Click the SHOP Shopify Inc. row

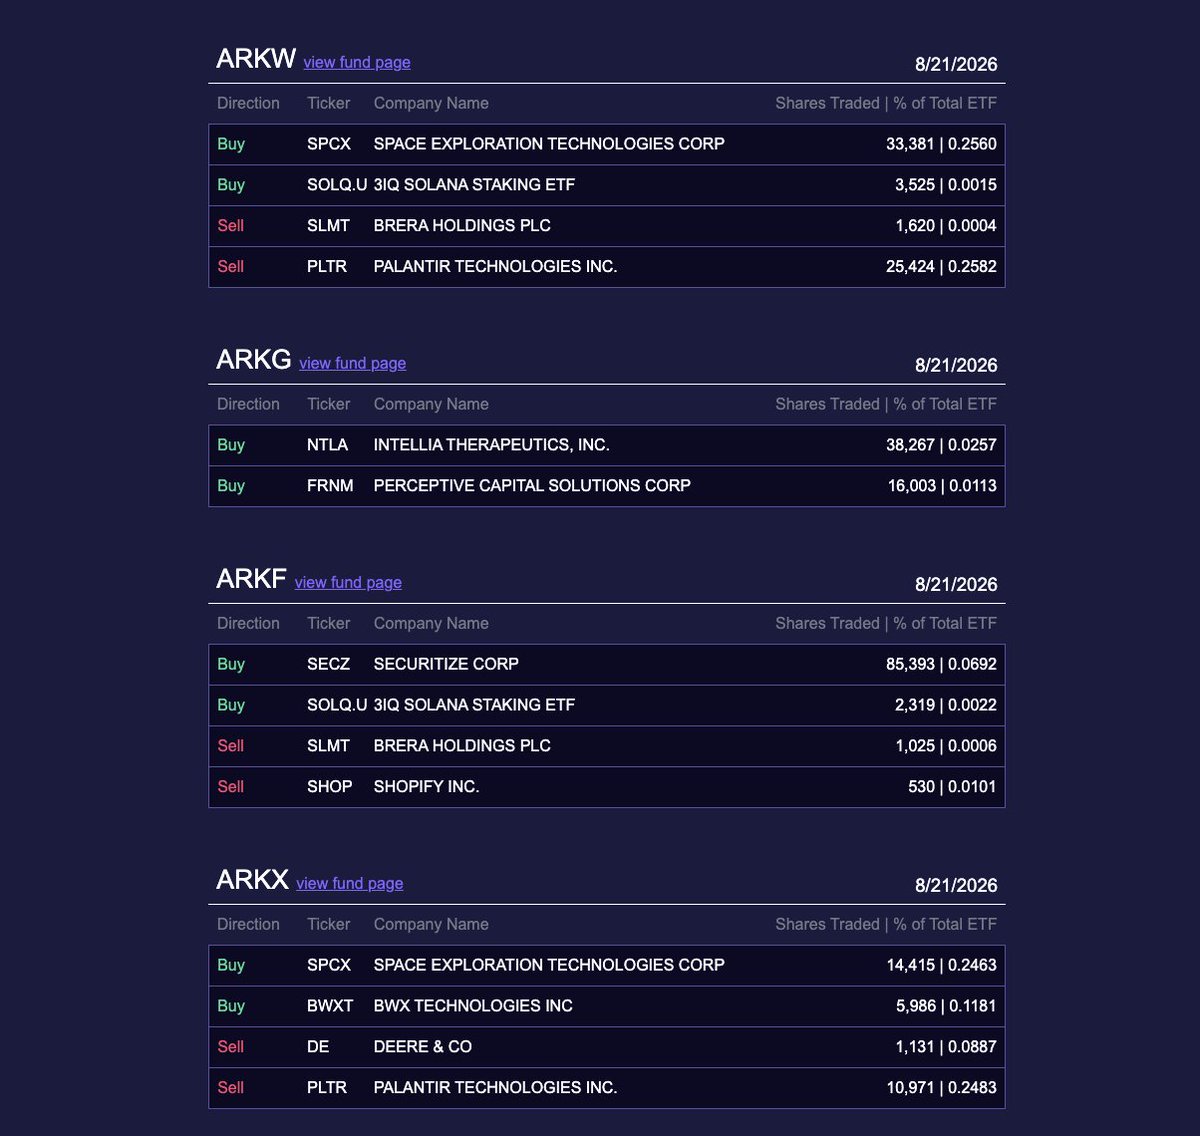(607, 787)
